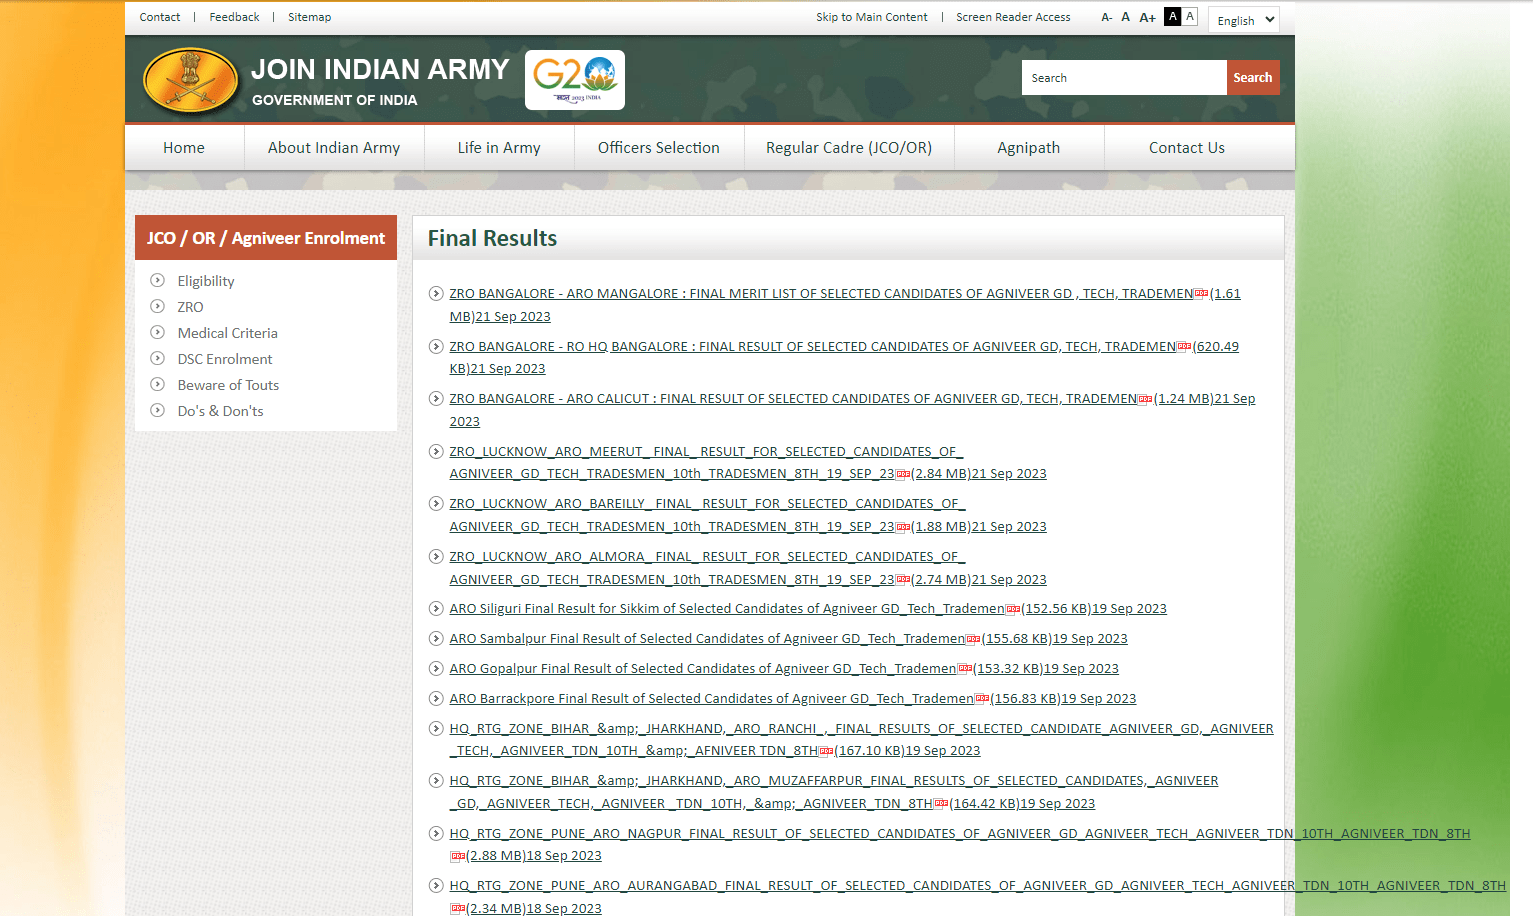Open the Agnipath menu item
Screen dimensions: 1533x916
click(x=1028, y=148)
